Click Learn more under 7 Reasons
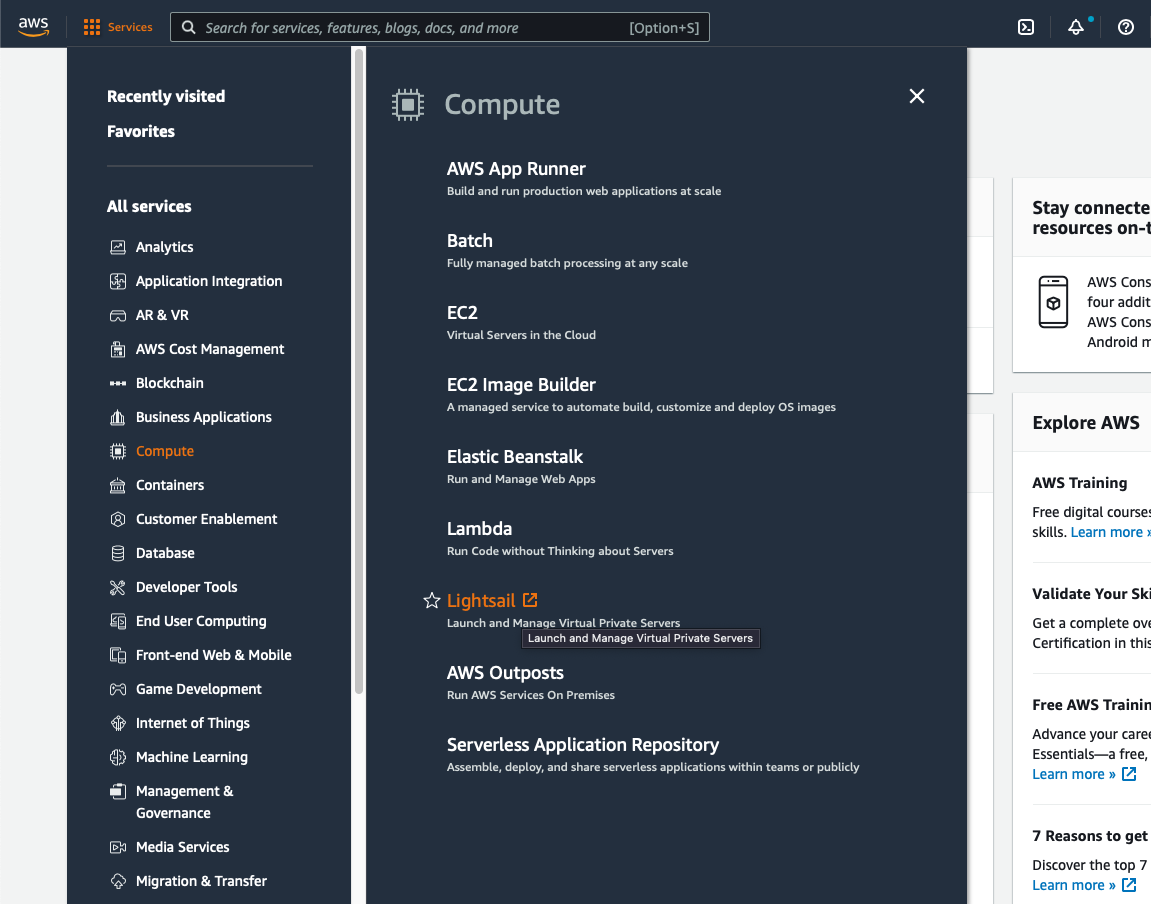Screen dimensions: 1151x904 [x=1084, y=885]
